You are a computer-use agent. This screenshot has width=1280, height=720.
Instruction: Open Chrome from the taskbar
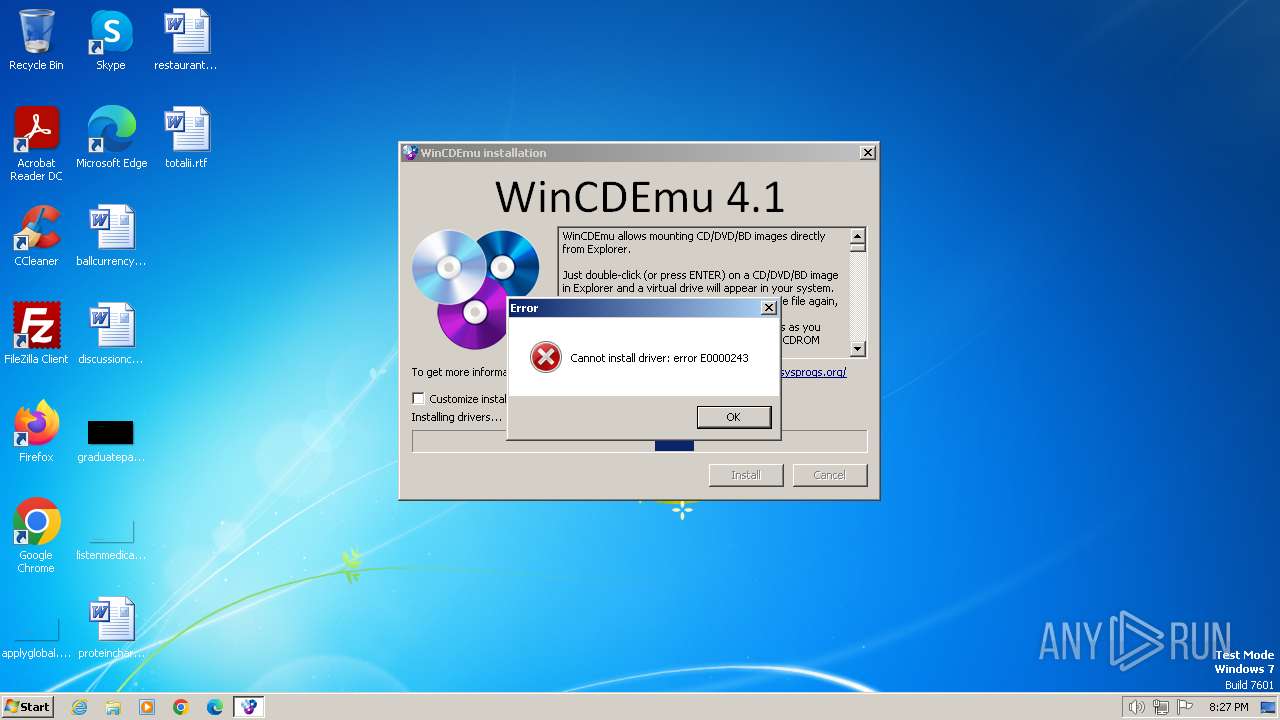coord(181,707)
